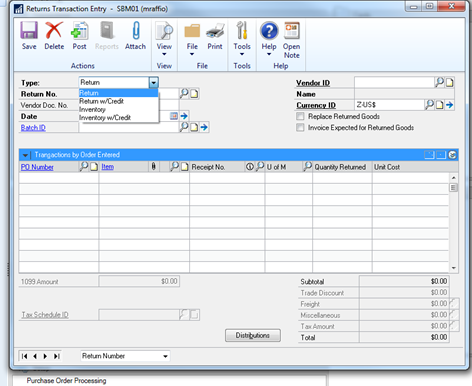Click the grid expand double-arrow button
This screenshot has width=472, height=386.
pyautogui.click(x=452, y=155)
